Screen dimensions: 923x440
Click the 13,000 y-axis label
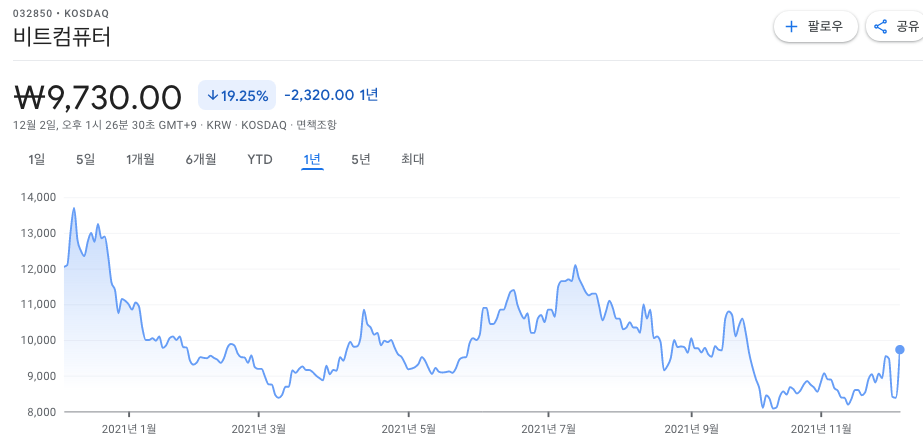(38, 233)
